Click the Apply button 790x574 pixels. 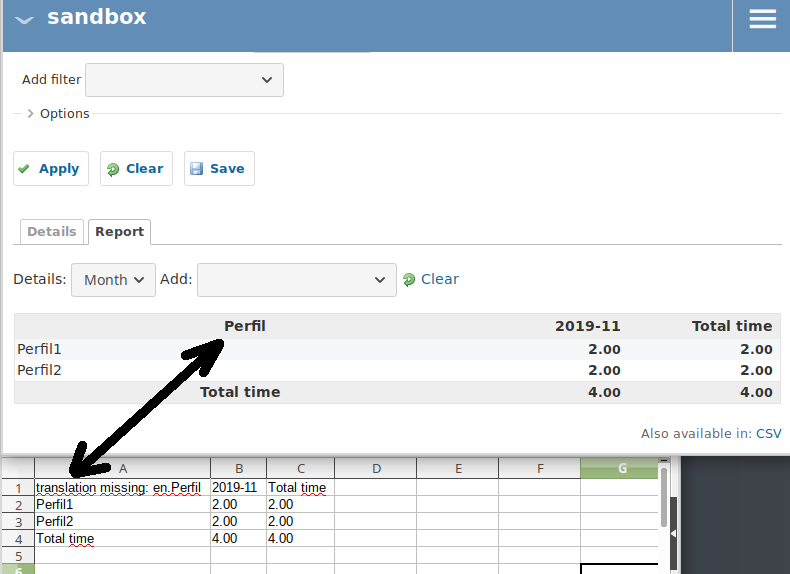click(51, 168)
